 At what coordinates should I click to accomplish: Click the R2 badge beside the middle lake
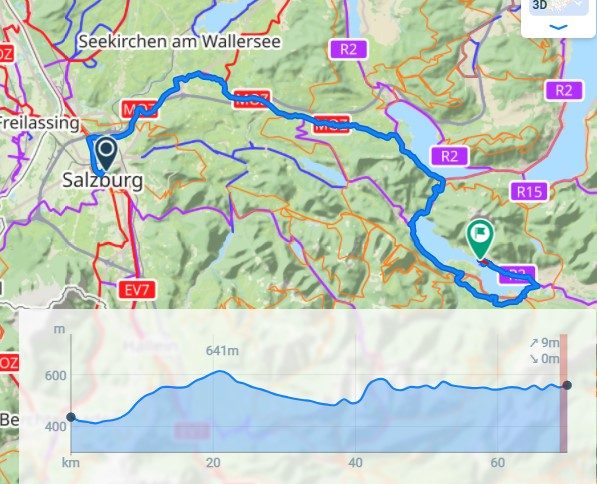pos(449,156)
